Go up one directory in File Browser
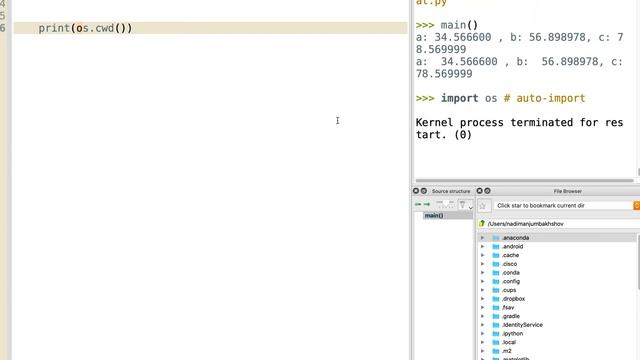Image resolution: width=640 pixels, height=360 pixels. click(482, 223)
